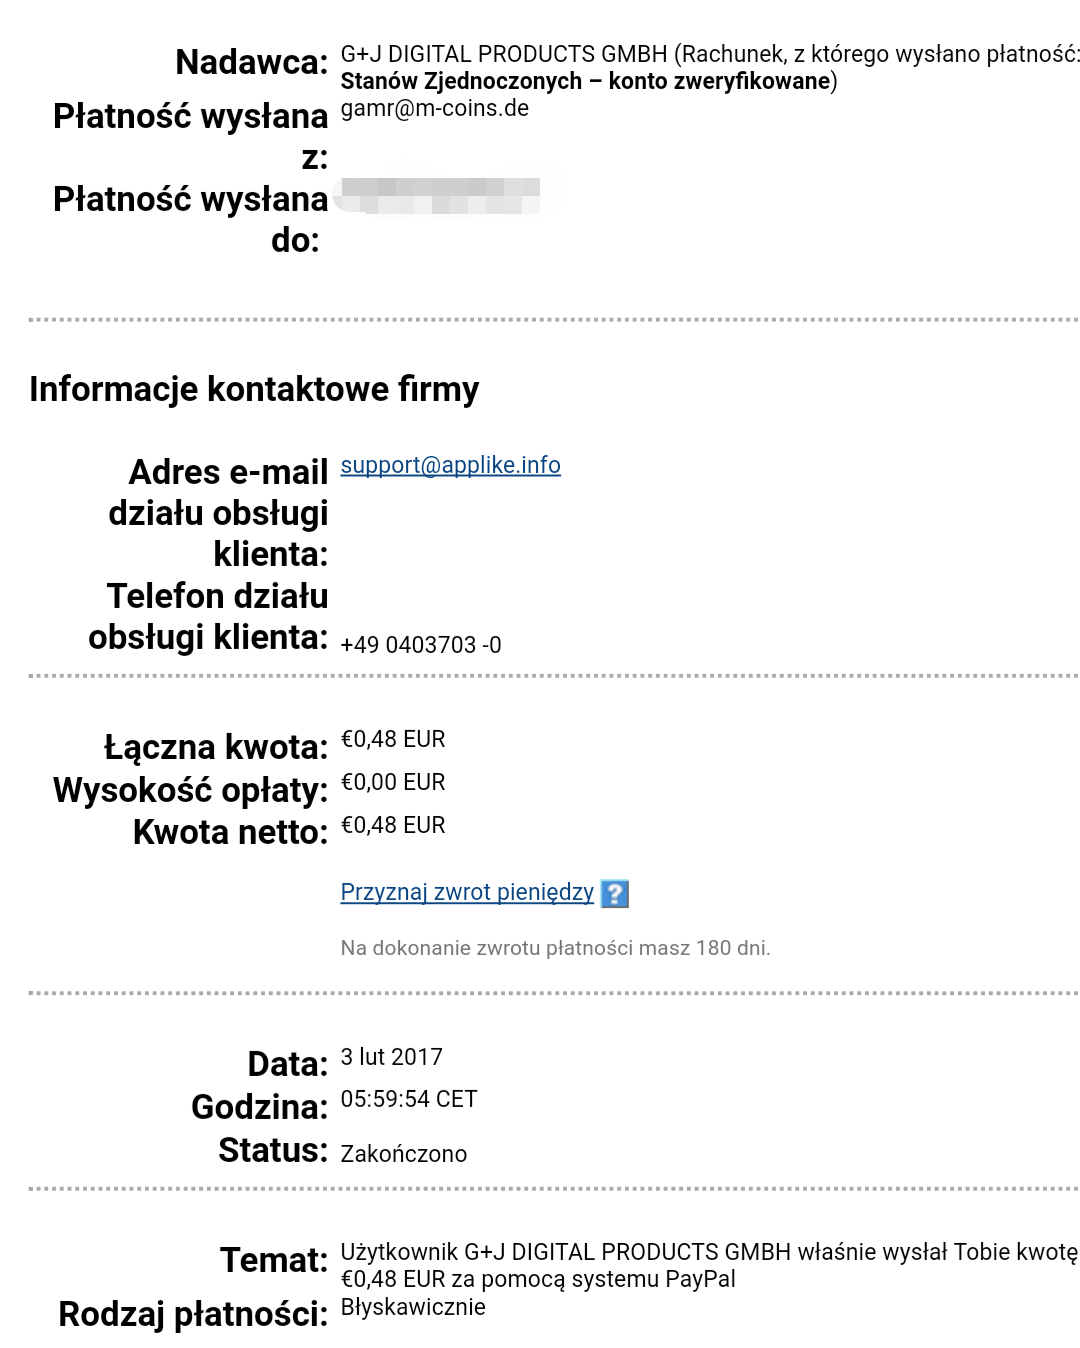Click the date 3 lut 2017
The height and width of the screenshot is (1348, 1080).
391,1057
